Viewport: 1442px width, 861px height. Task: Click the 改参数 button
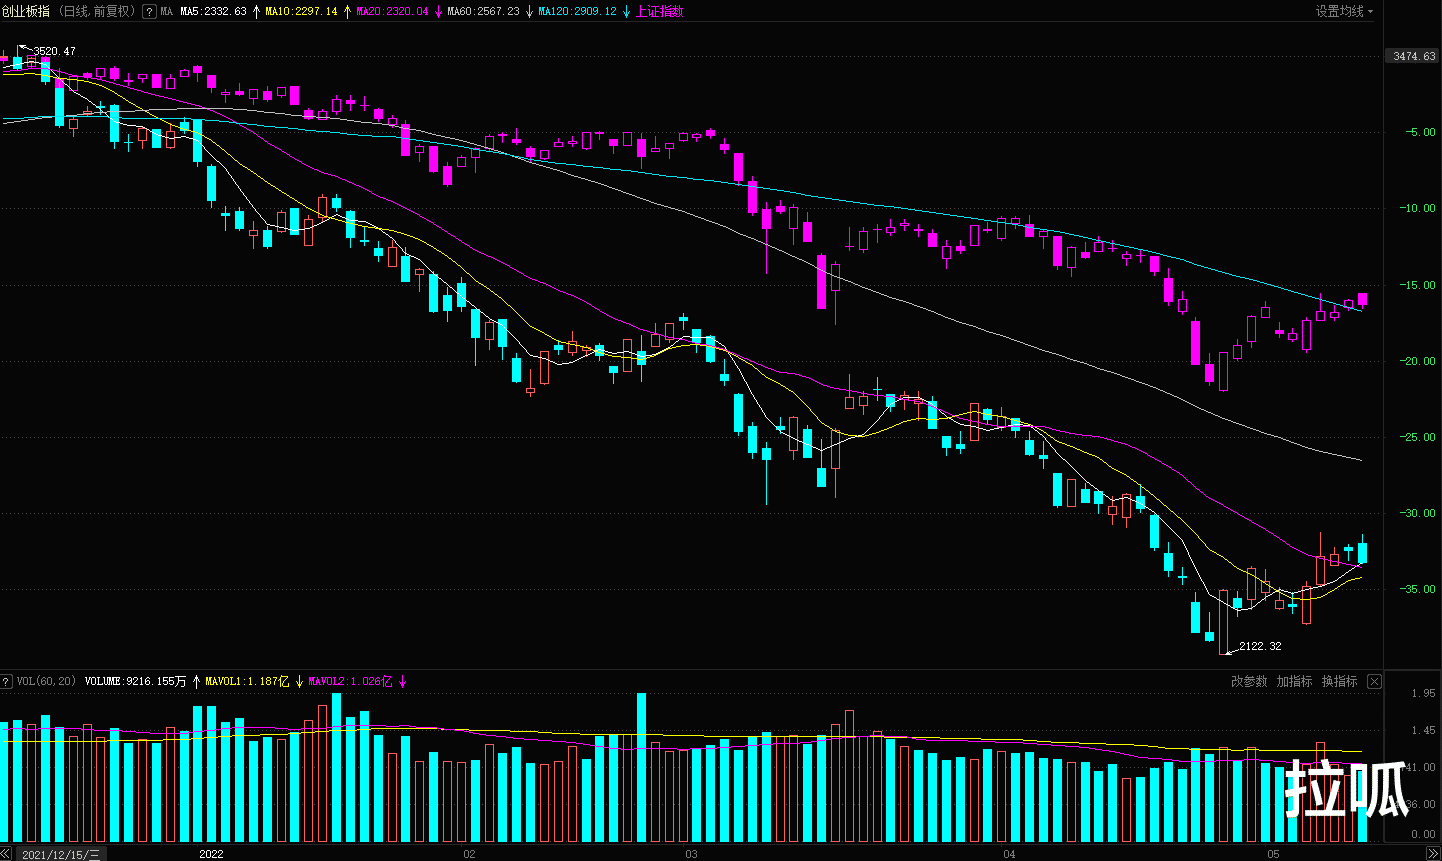1249,681
